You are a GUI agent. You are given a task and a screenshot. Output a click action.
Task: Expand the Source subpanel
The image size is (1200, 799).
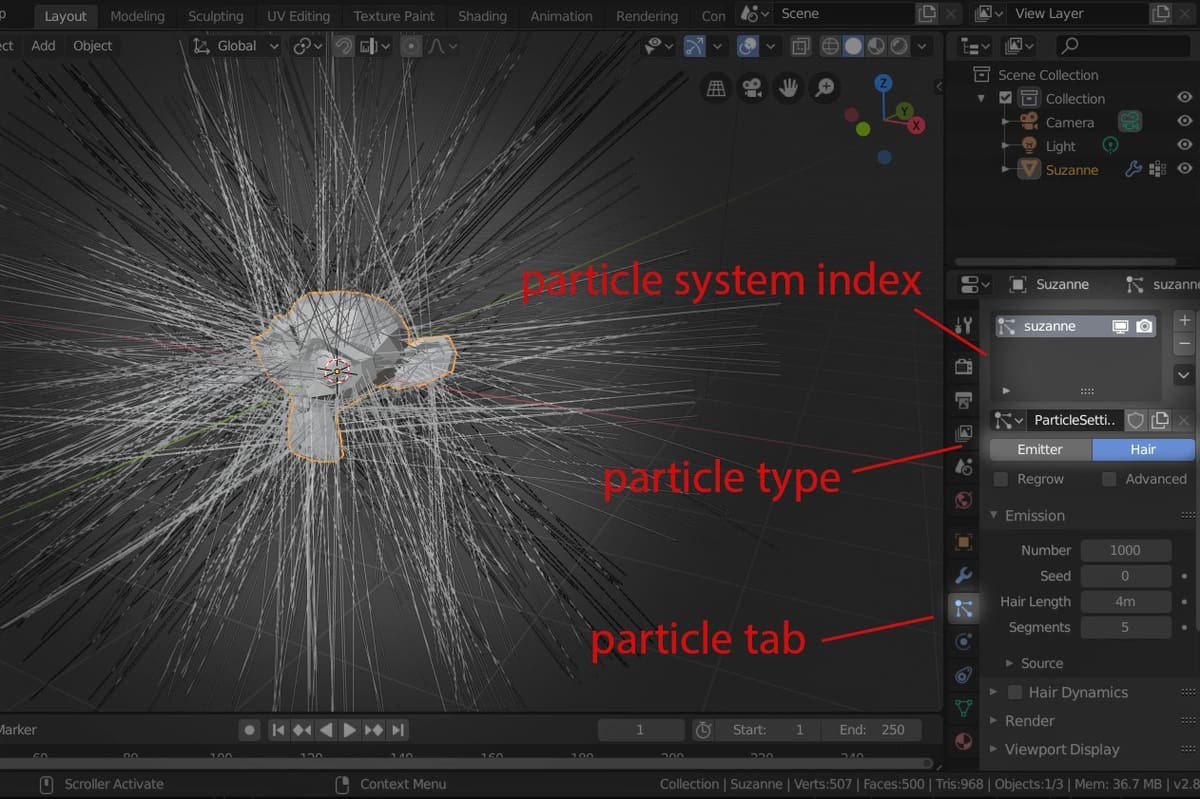point(1009,663)
